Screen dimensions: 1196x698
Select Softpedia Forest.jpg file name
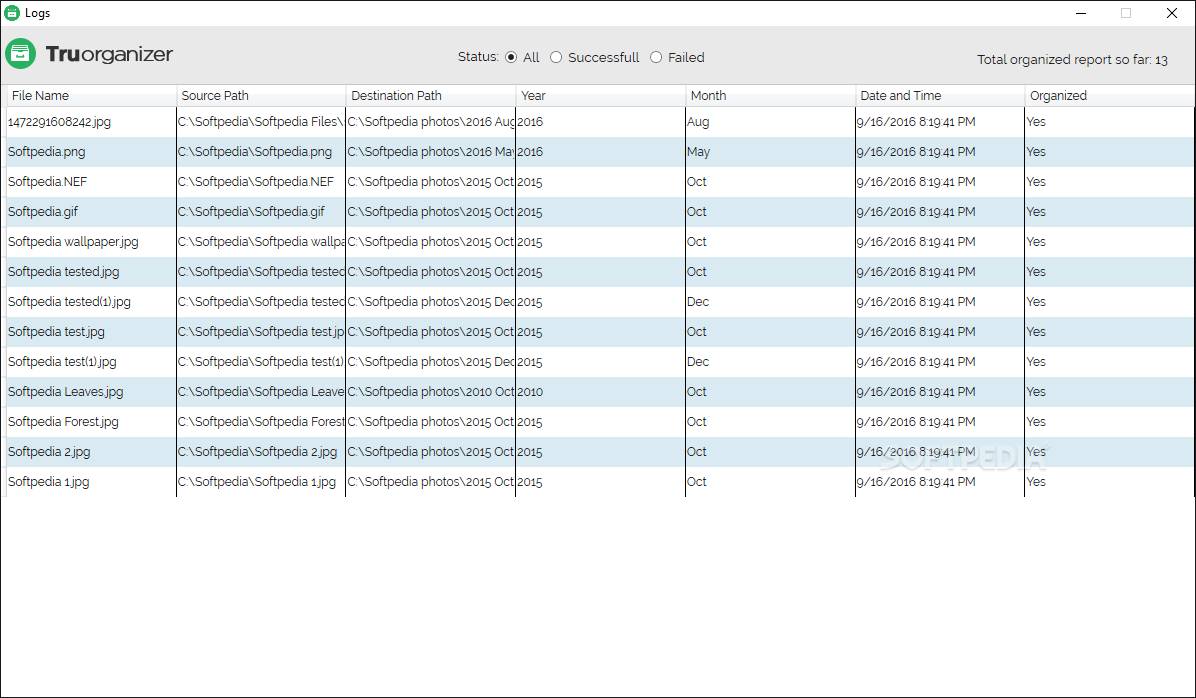63,422
